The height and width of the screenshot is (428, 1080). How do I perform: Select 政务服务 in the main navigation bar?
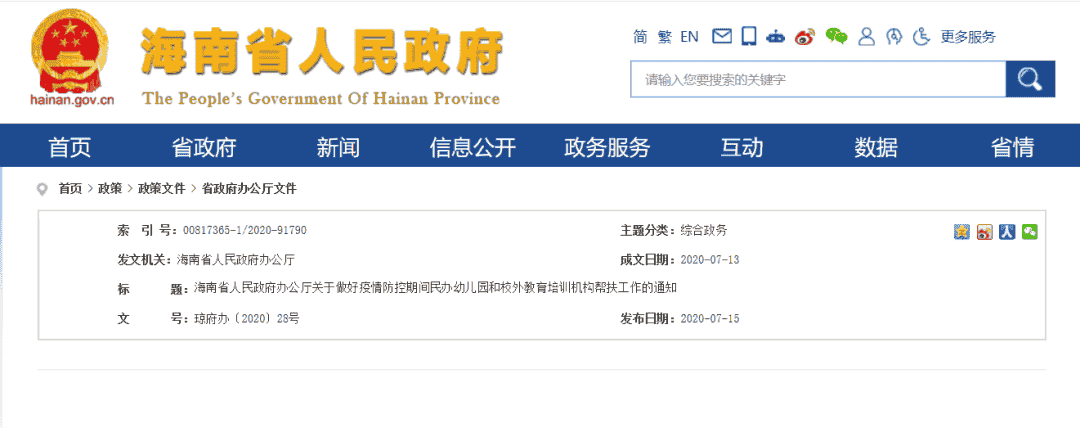pyautogui.click(x=607, y=148)
